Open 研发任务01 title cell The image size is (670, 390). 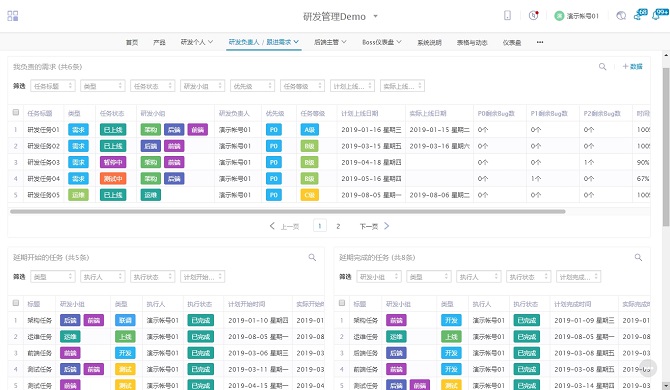pos(43,129)
